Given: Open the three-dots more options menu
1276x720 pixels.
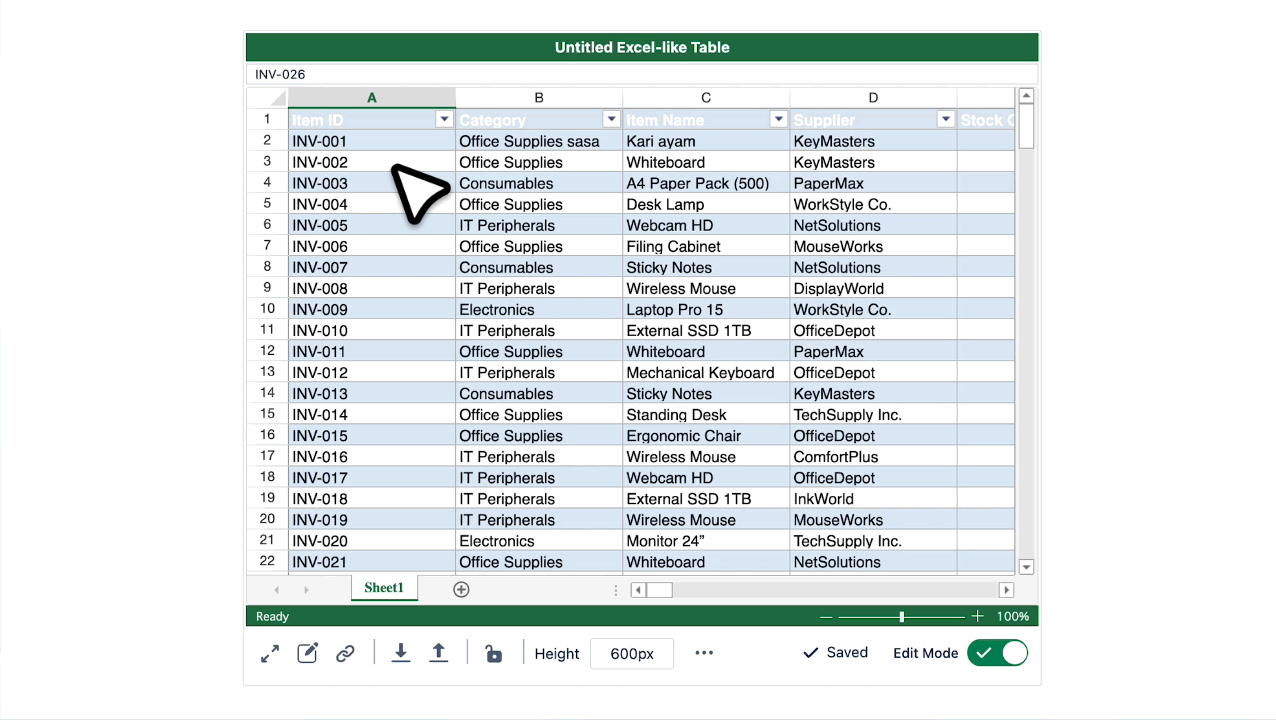Looking at the screenshot, I should (704, 653).
